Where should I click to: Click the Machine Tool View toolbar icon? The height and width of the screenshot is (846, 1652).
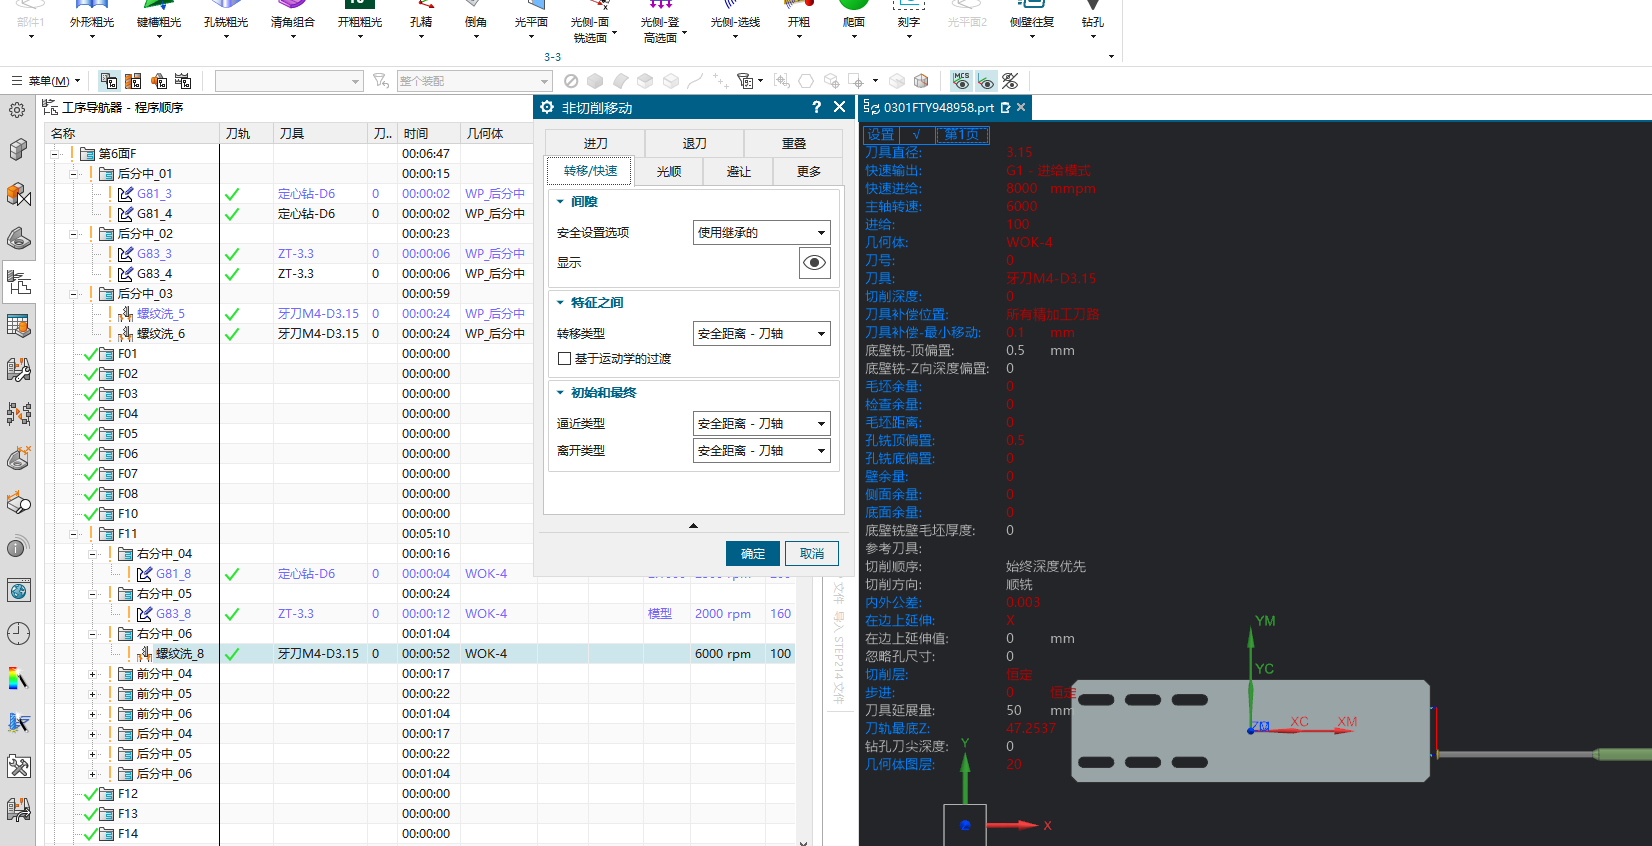(x=133, y=81)
